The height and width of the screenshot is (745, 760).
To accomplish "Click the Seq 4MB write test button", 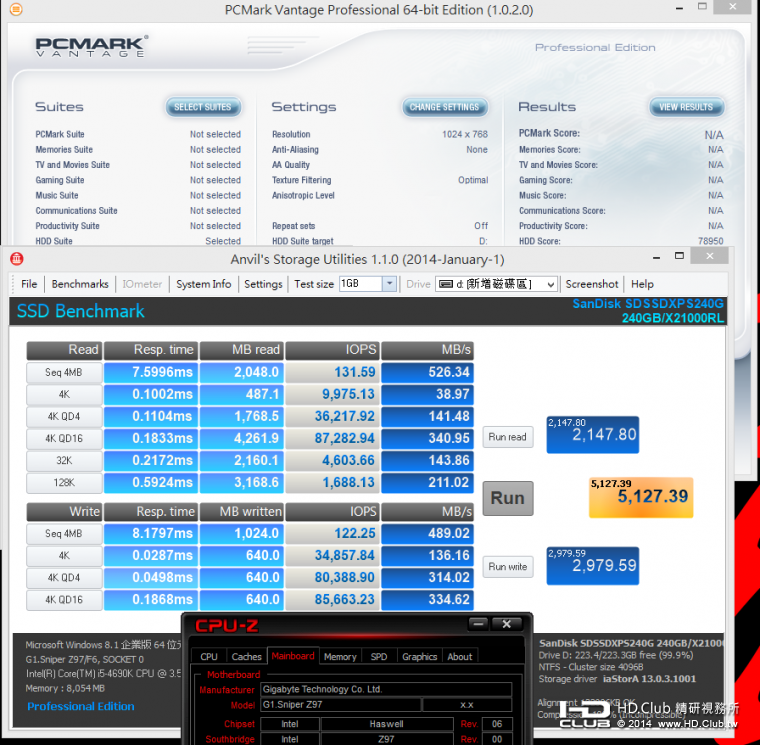I will 64,534.
